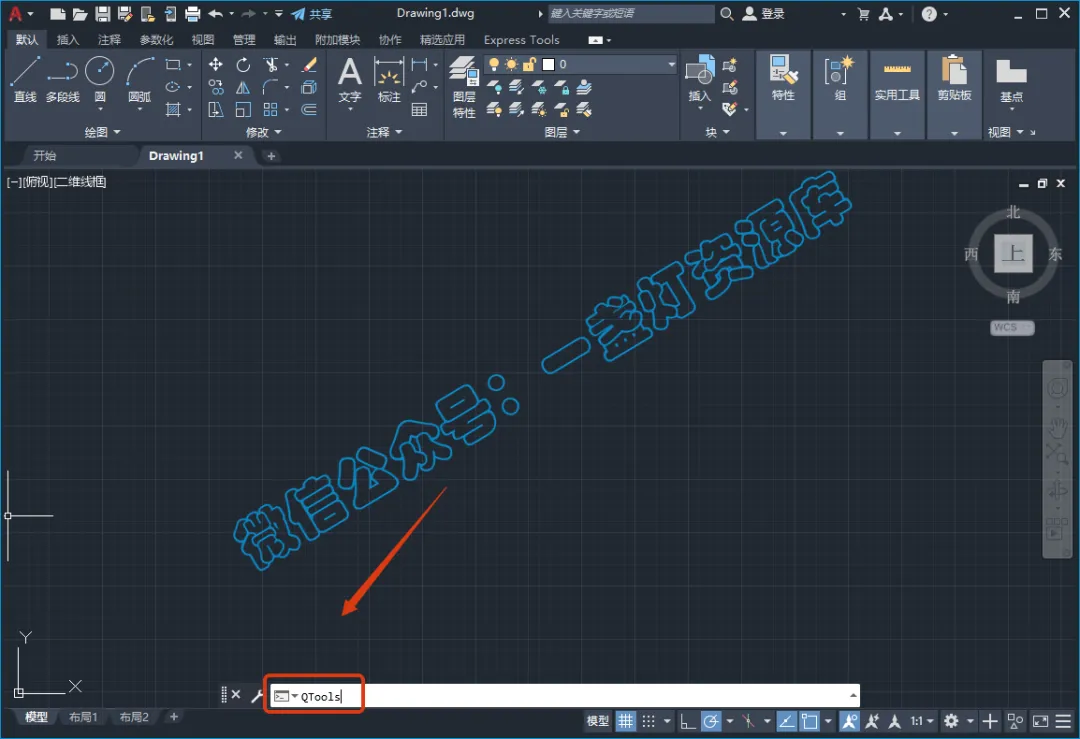The image size is (1080, 739).
Task: Open annotation scale 1:1 dropdown
Action: 922,721
